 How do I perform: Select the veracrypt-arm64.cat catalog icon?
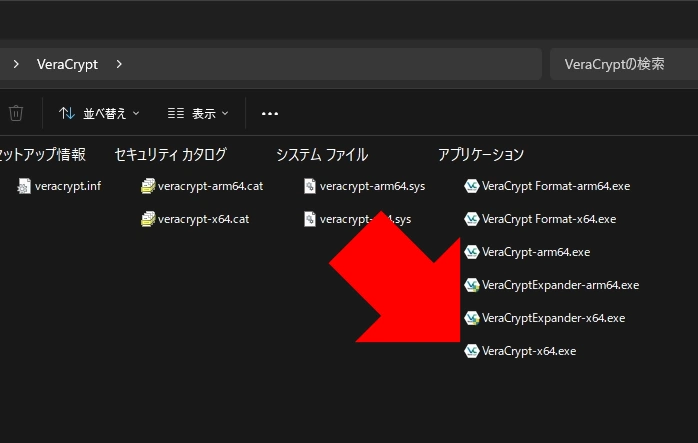(148, 186)
